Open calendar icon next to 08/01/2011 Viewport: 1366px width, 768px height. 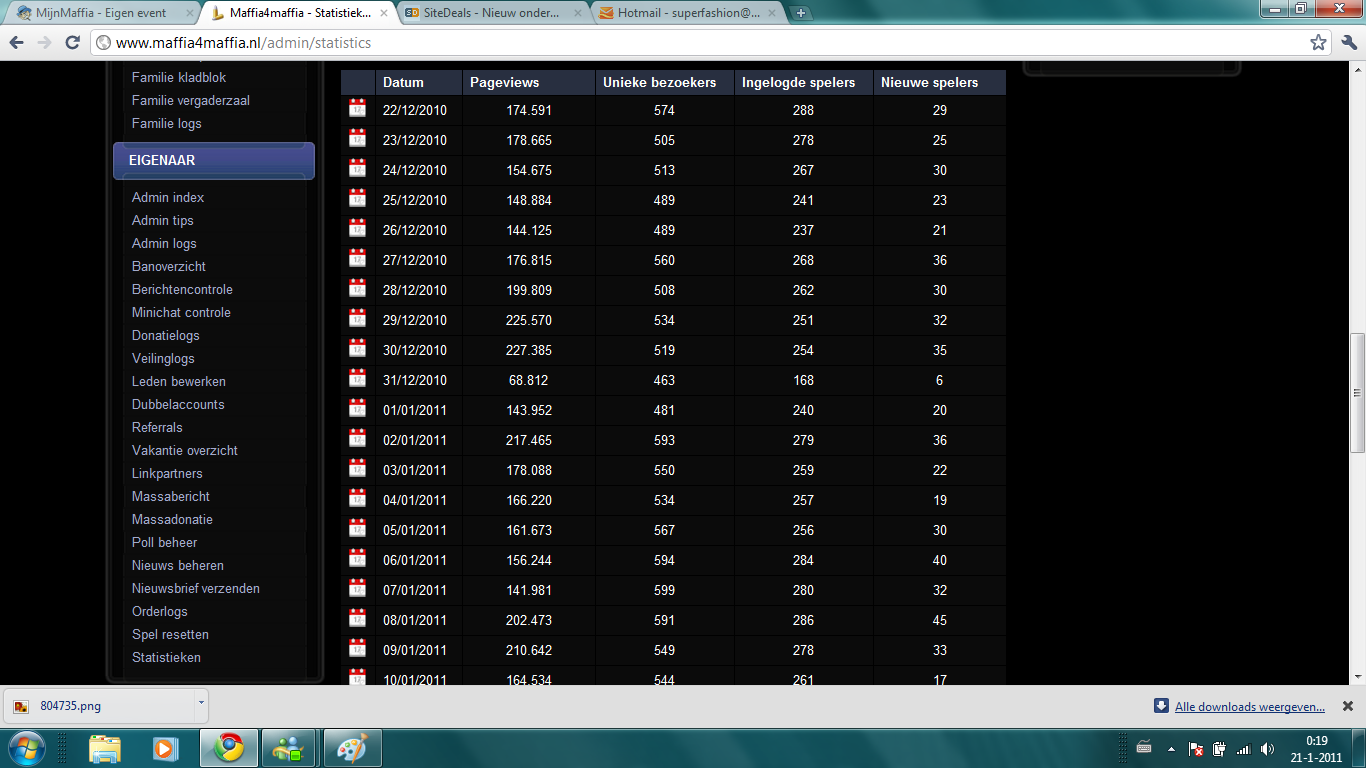pos(357,619)
